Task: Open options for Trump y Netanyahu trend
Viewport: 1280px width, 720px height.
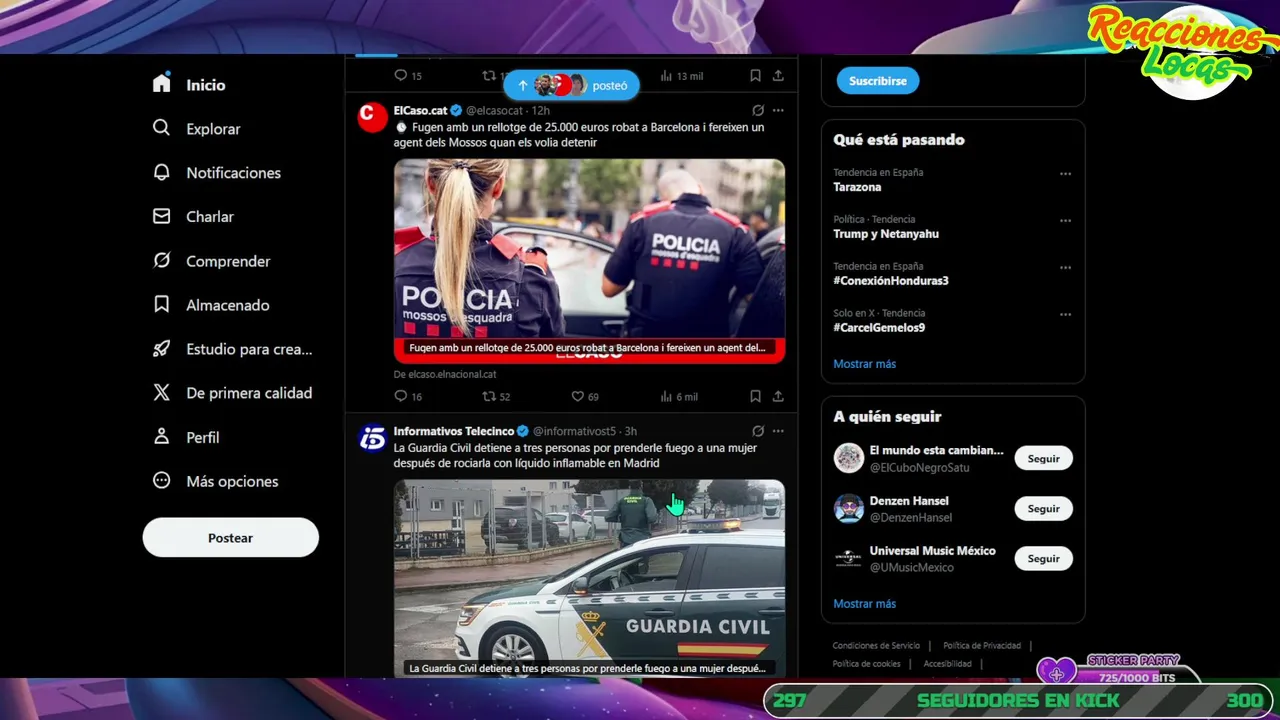Action: coord(1065,221)
